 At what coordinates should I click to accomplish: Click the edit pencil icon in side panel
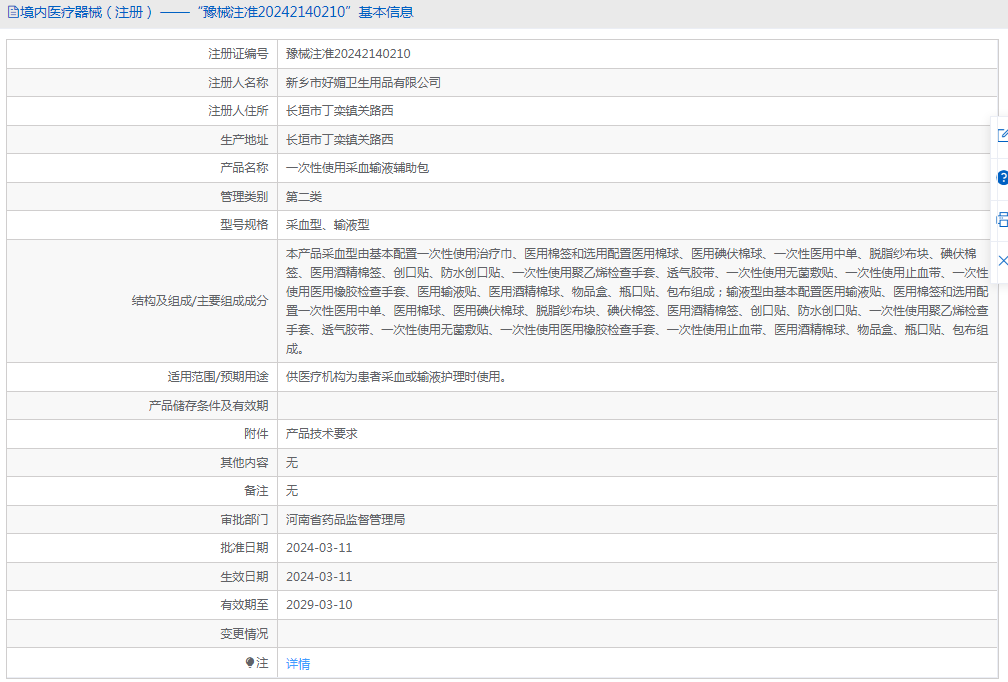pyautogui.click(x=1003, y=135)
